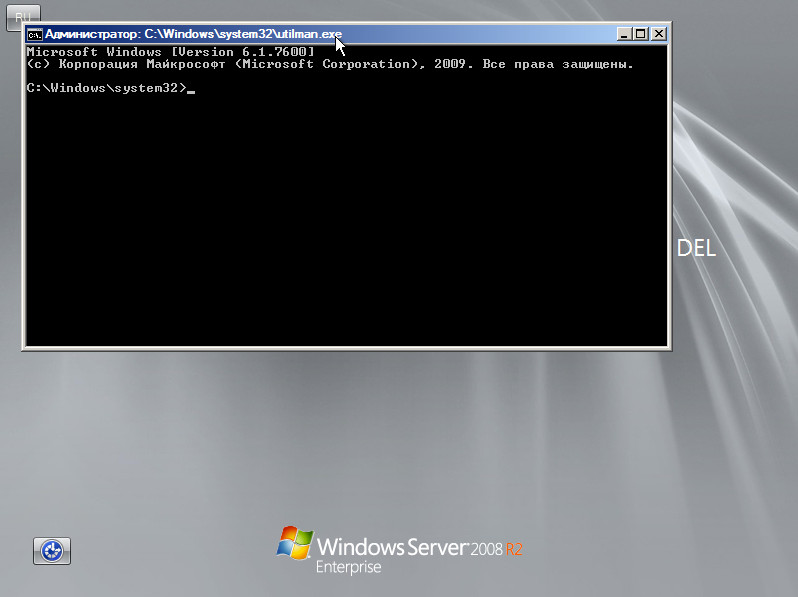The image size is (798, 597).
Task: Open the Ease of Access button
Action: coord(52,550)
